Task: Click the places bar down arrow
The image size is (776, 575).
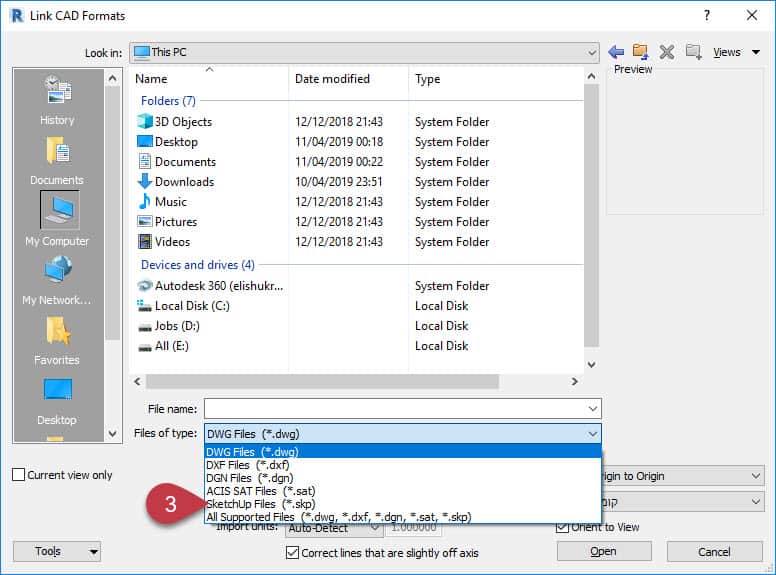Action: click(112, 433)
